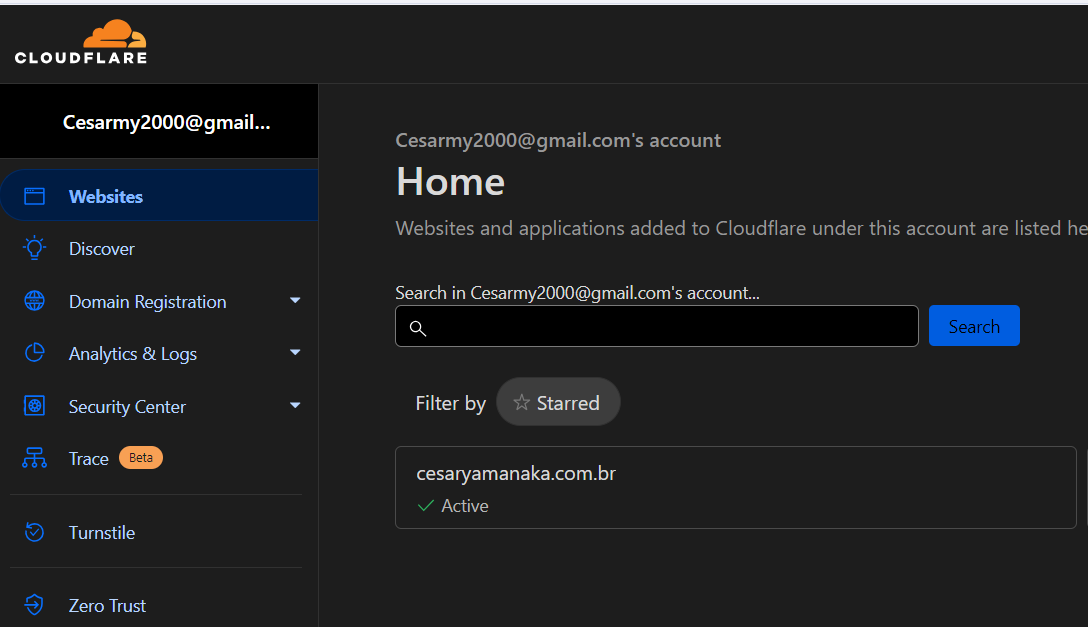
Task: Click the Home page heading
Action: pos(450,182)
